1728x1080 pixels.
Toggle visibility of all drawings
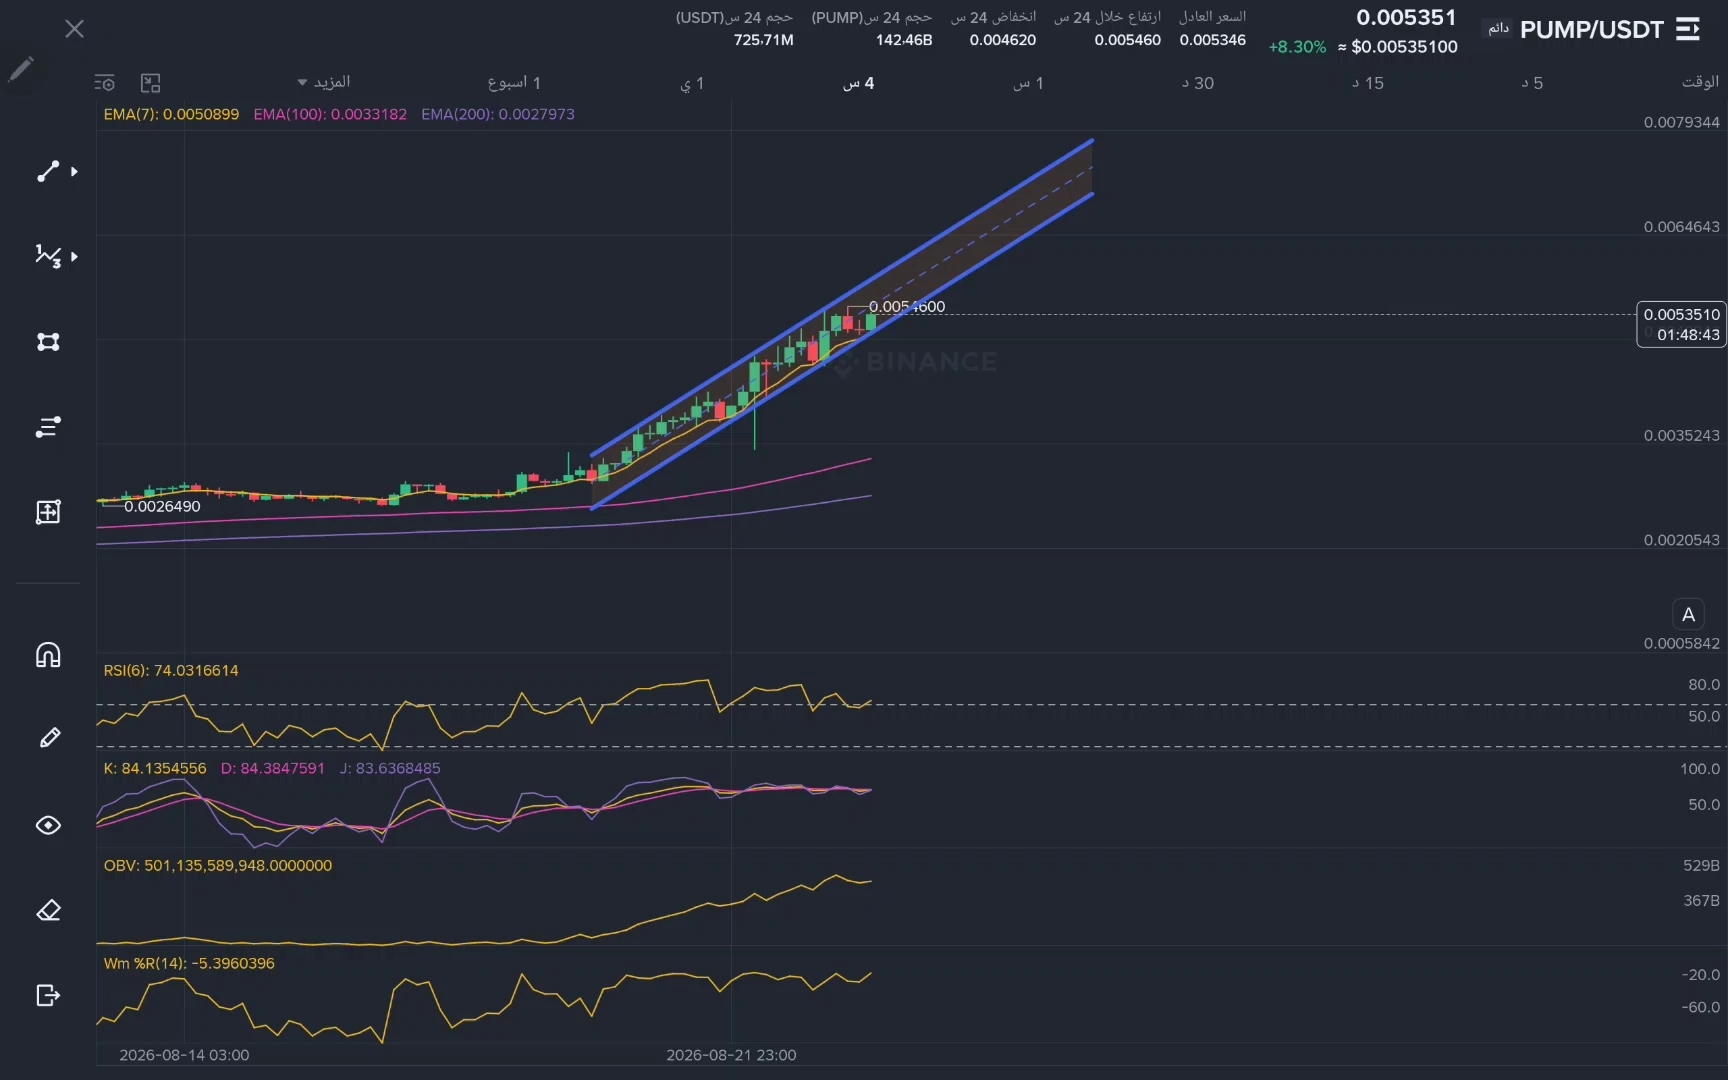(48, 825)
